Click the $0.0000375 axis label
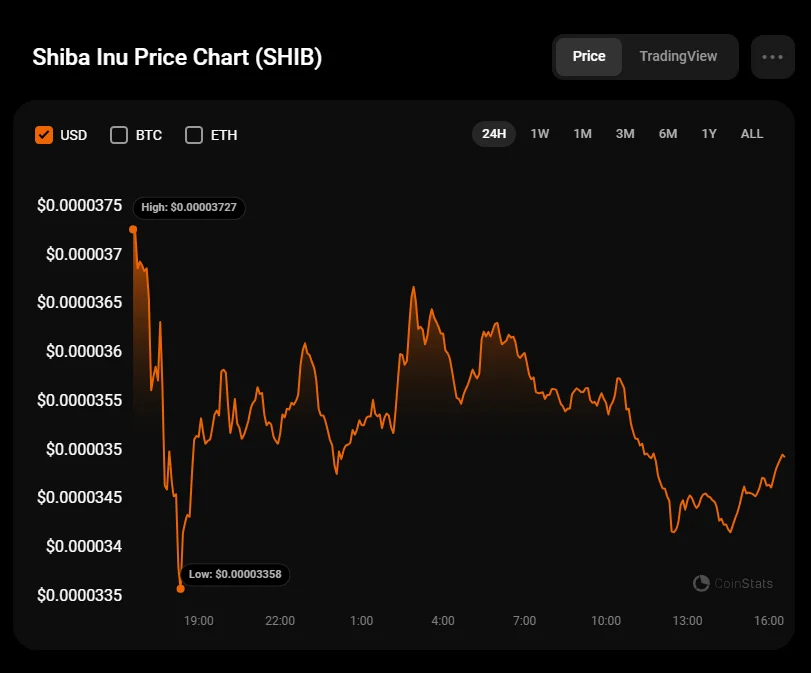This screenshot has height=673, width=811. tap(80, 205)
